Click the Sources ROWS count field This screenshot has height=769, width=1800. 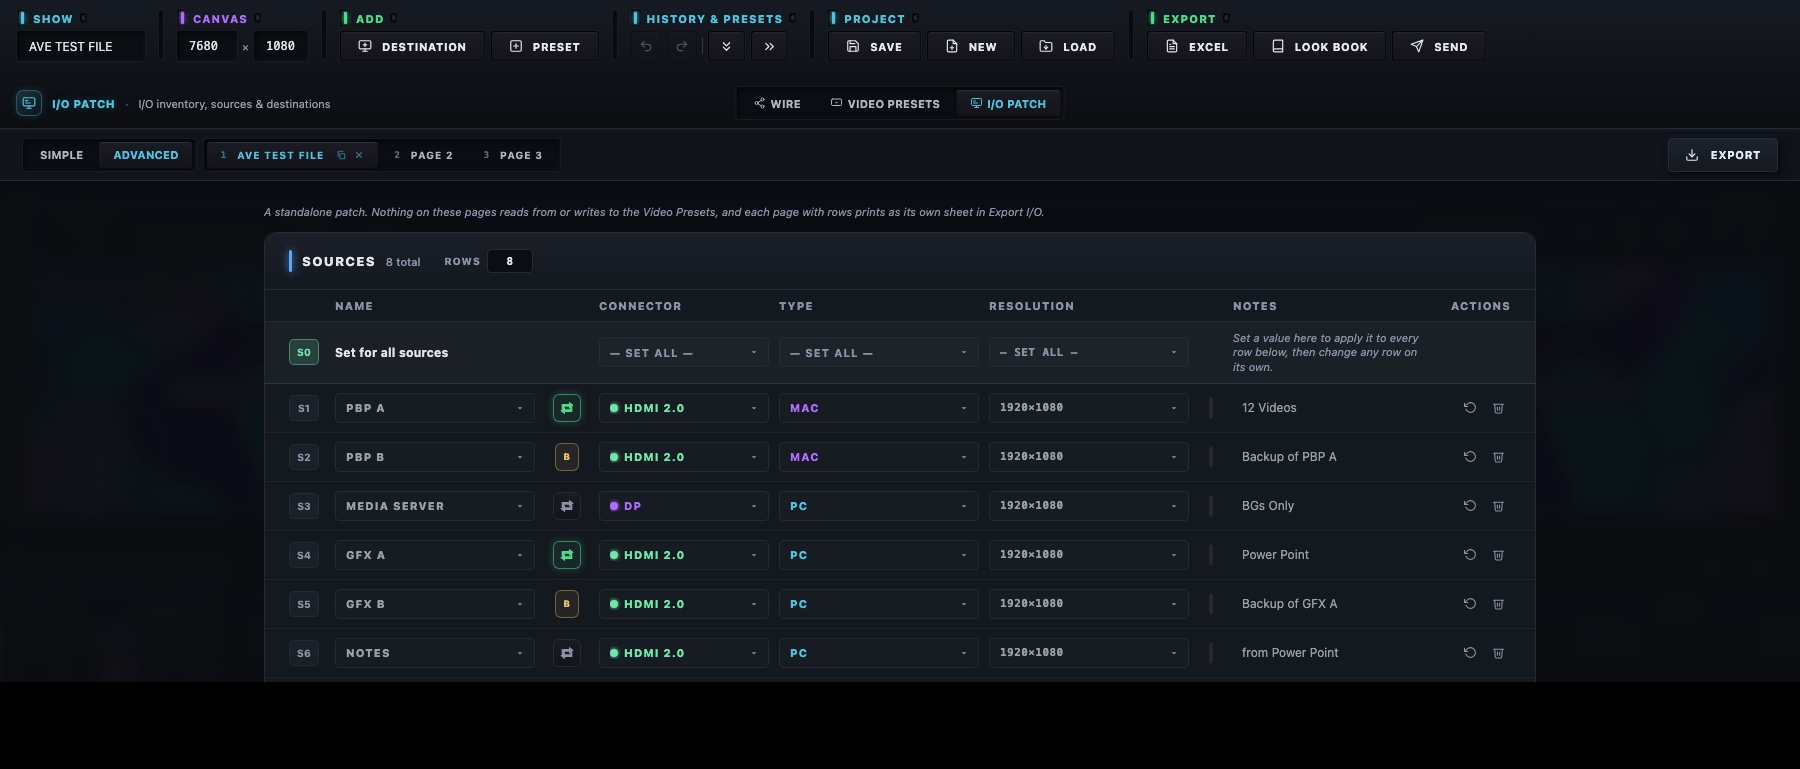click(x=510, y=261)
